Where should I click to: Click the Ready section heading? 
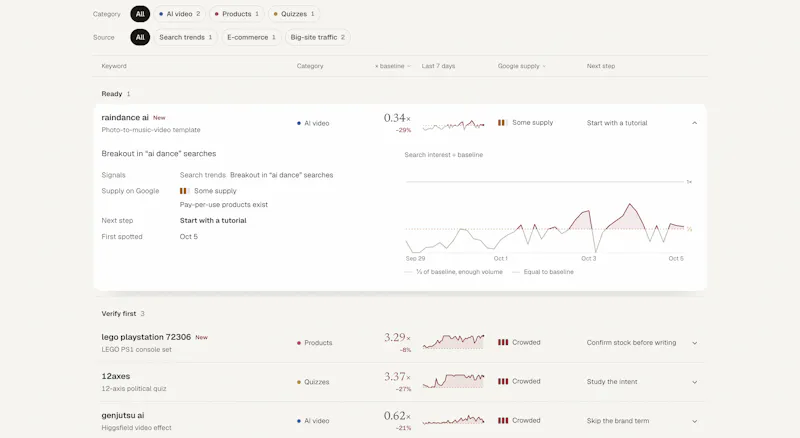click(112, 94)
